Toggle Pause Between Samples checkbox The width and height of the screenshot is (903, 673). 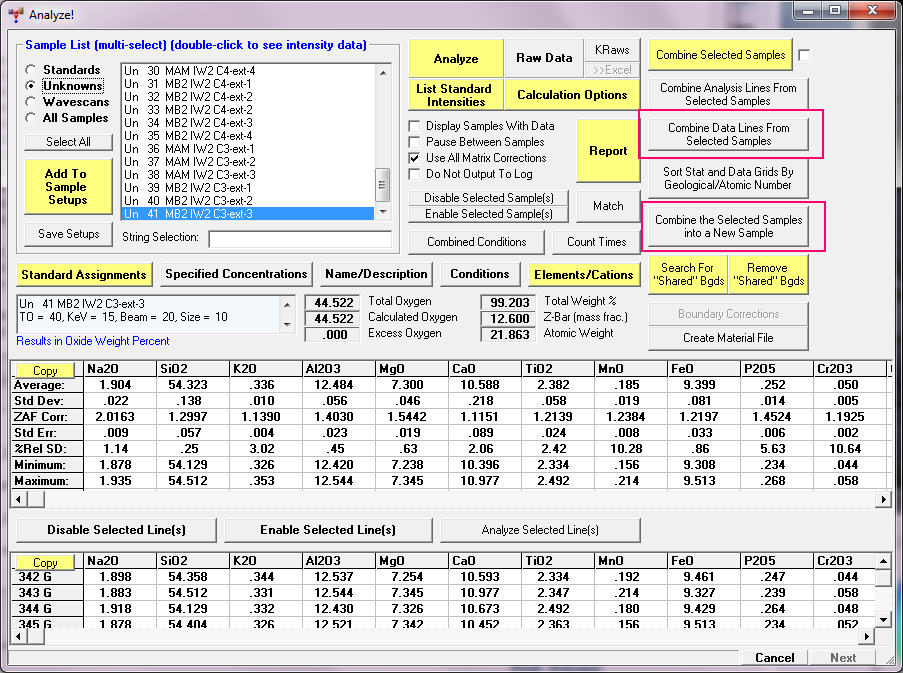point(415,142)
